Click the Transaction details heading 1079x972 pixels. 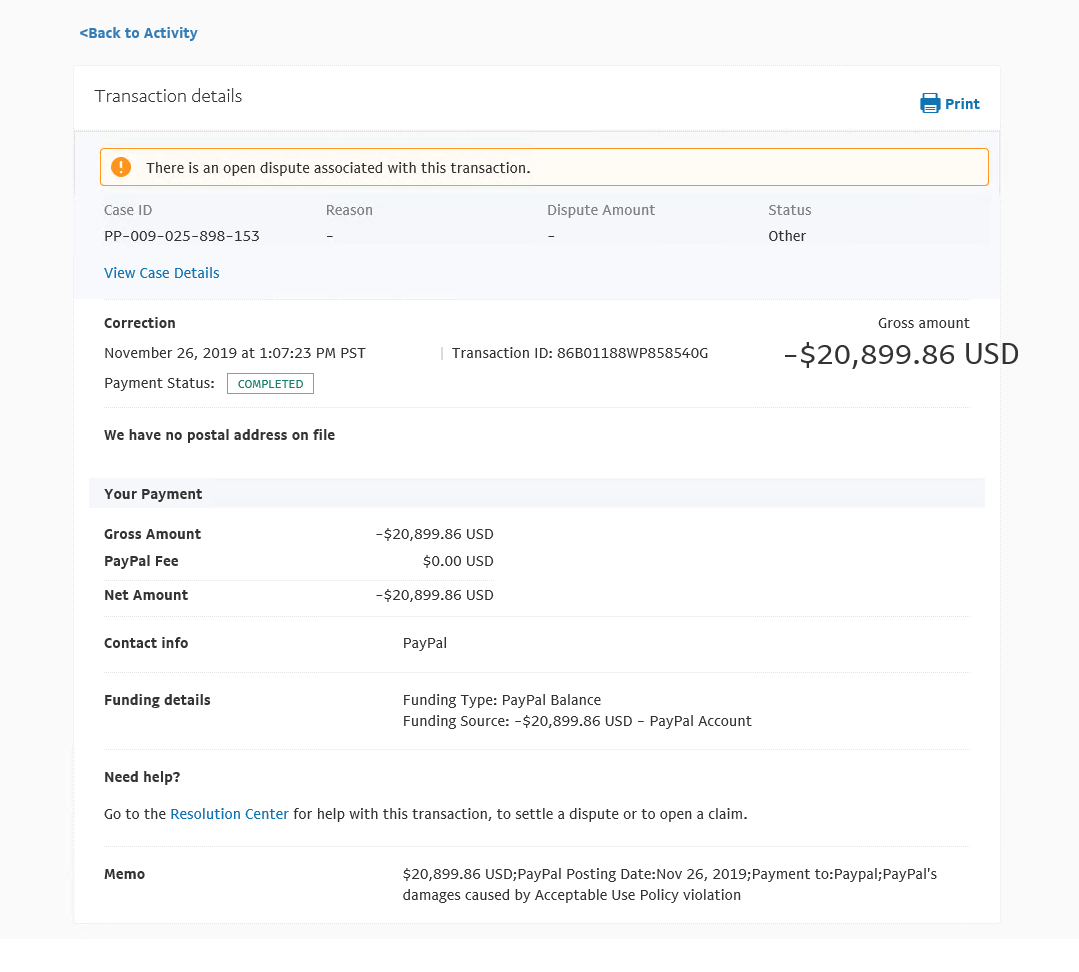[168, 96]
